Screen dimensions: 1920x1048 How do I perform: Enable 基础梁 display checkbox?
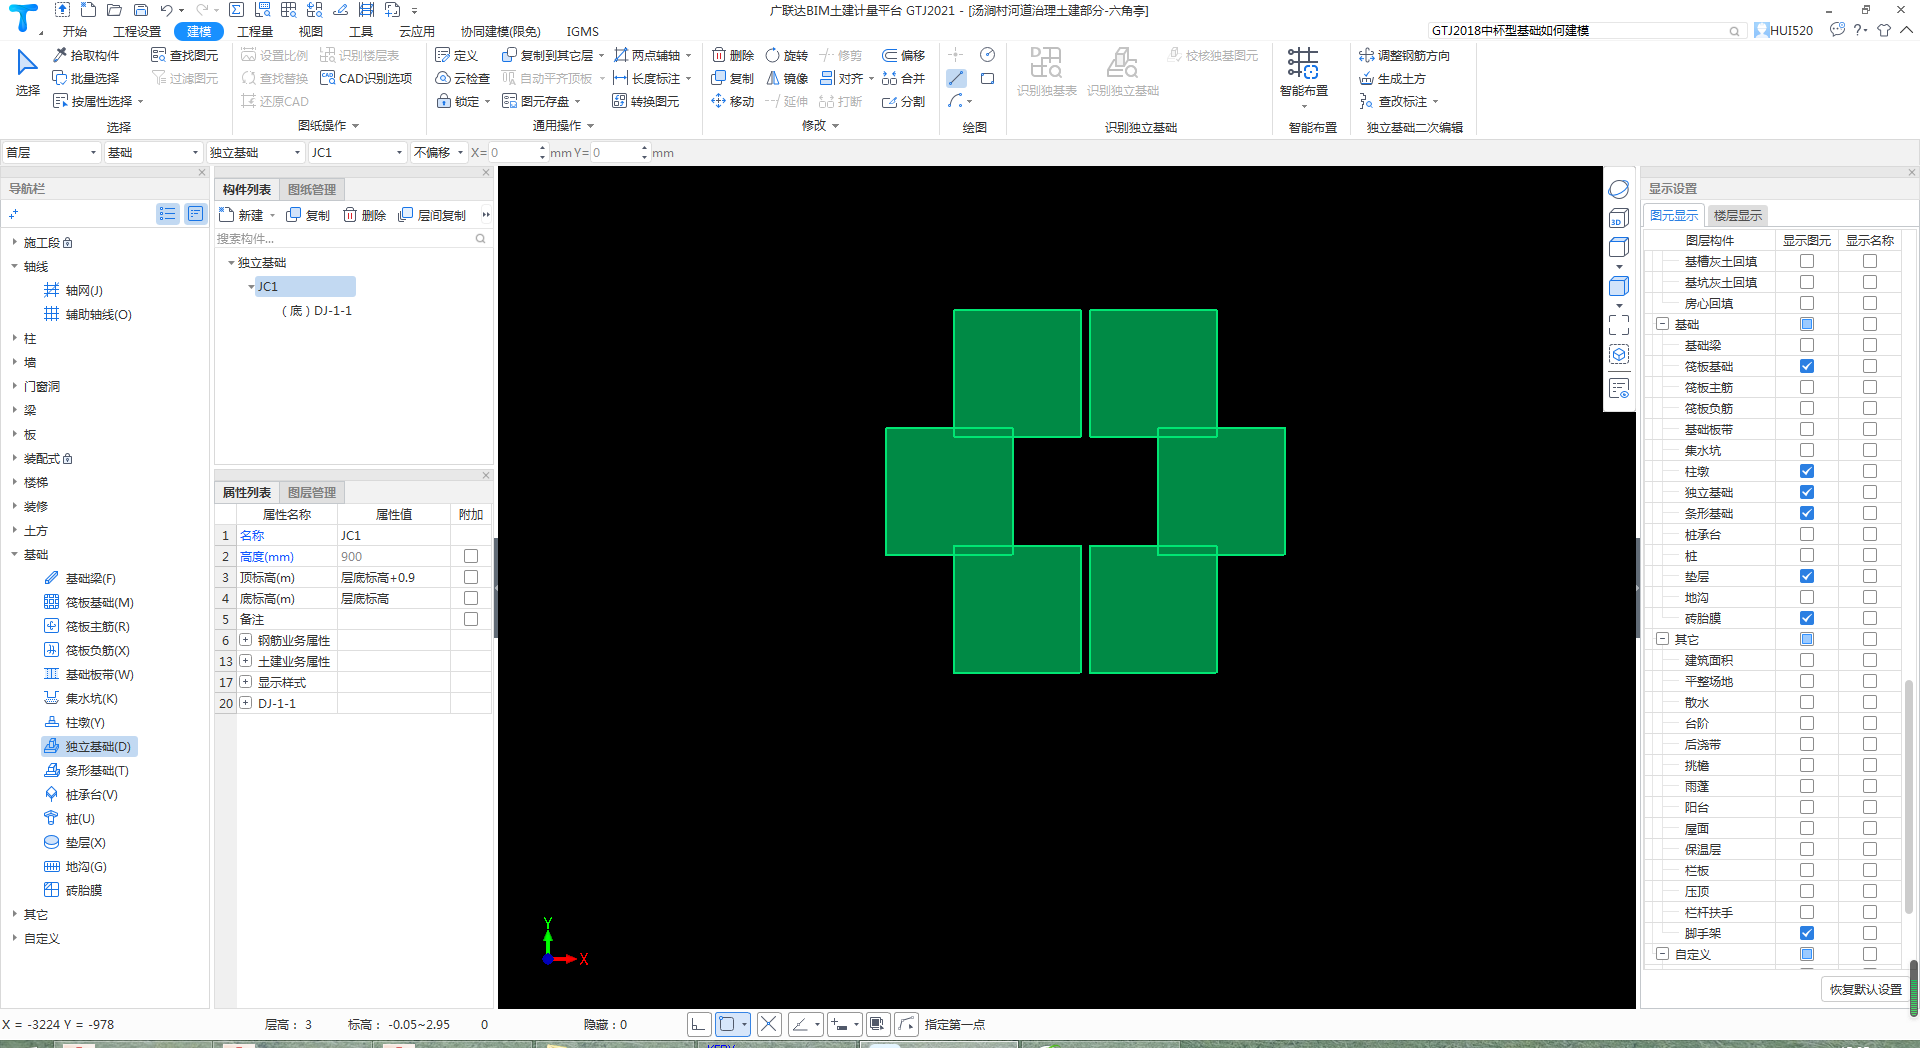1807,345
